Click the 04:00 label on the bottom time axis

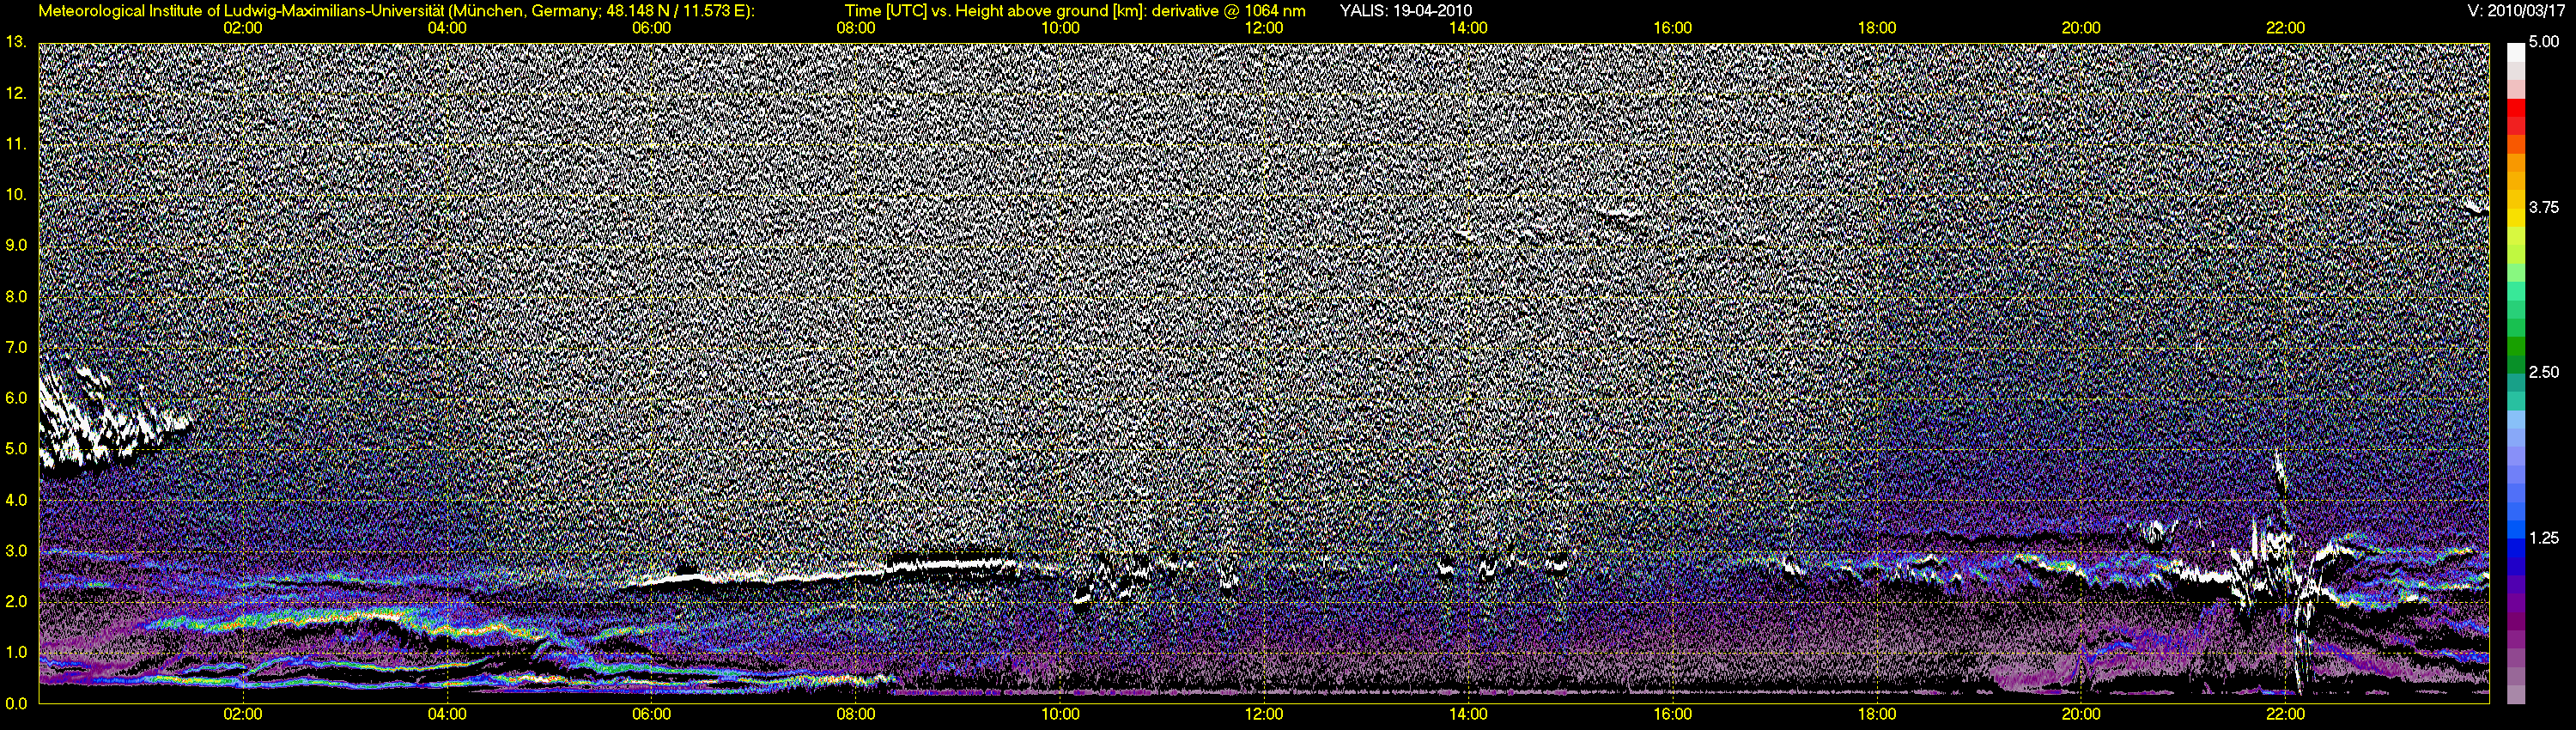(x=447, y=714)
